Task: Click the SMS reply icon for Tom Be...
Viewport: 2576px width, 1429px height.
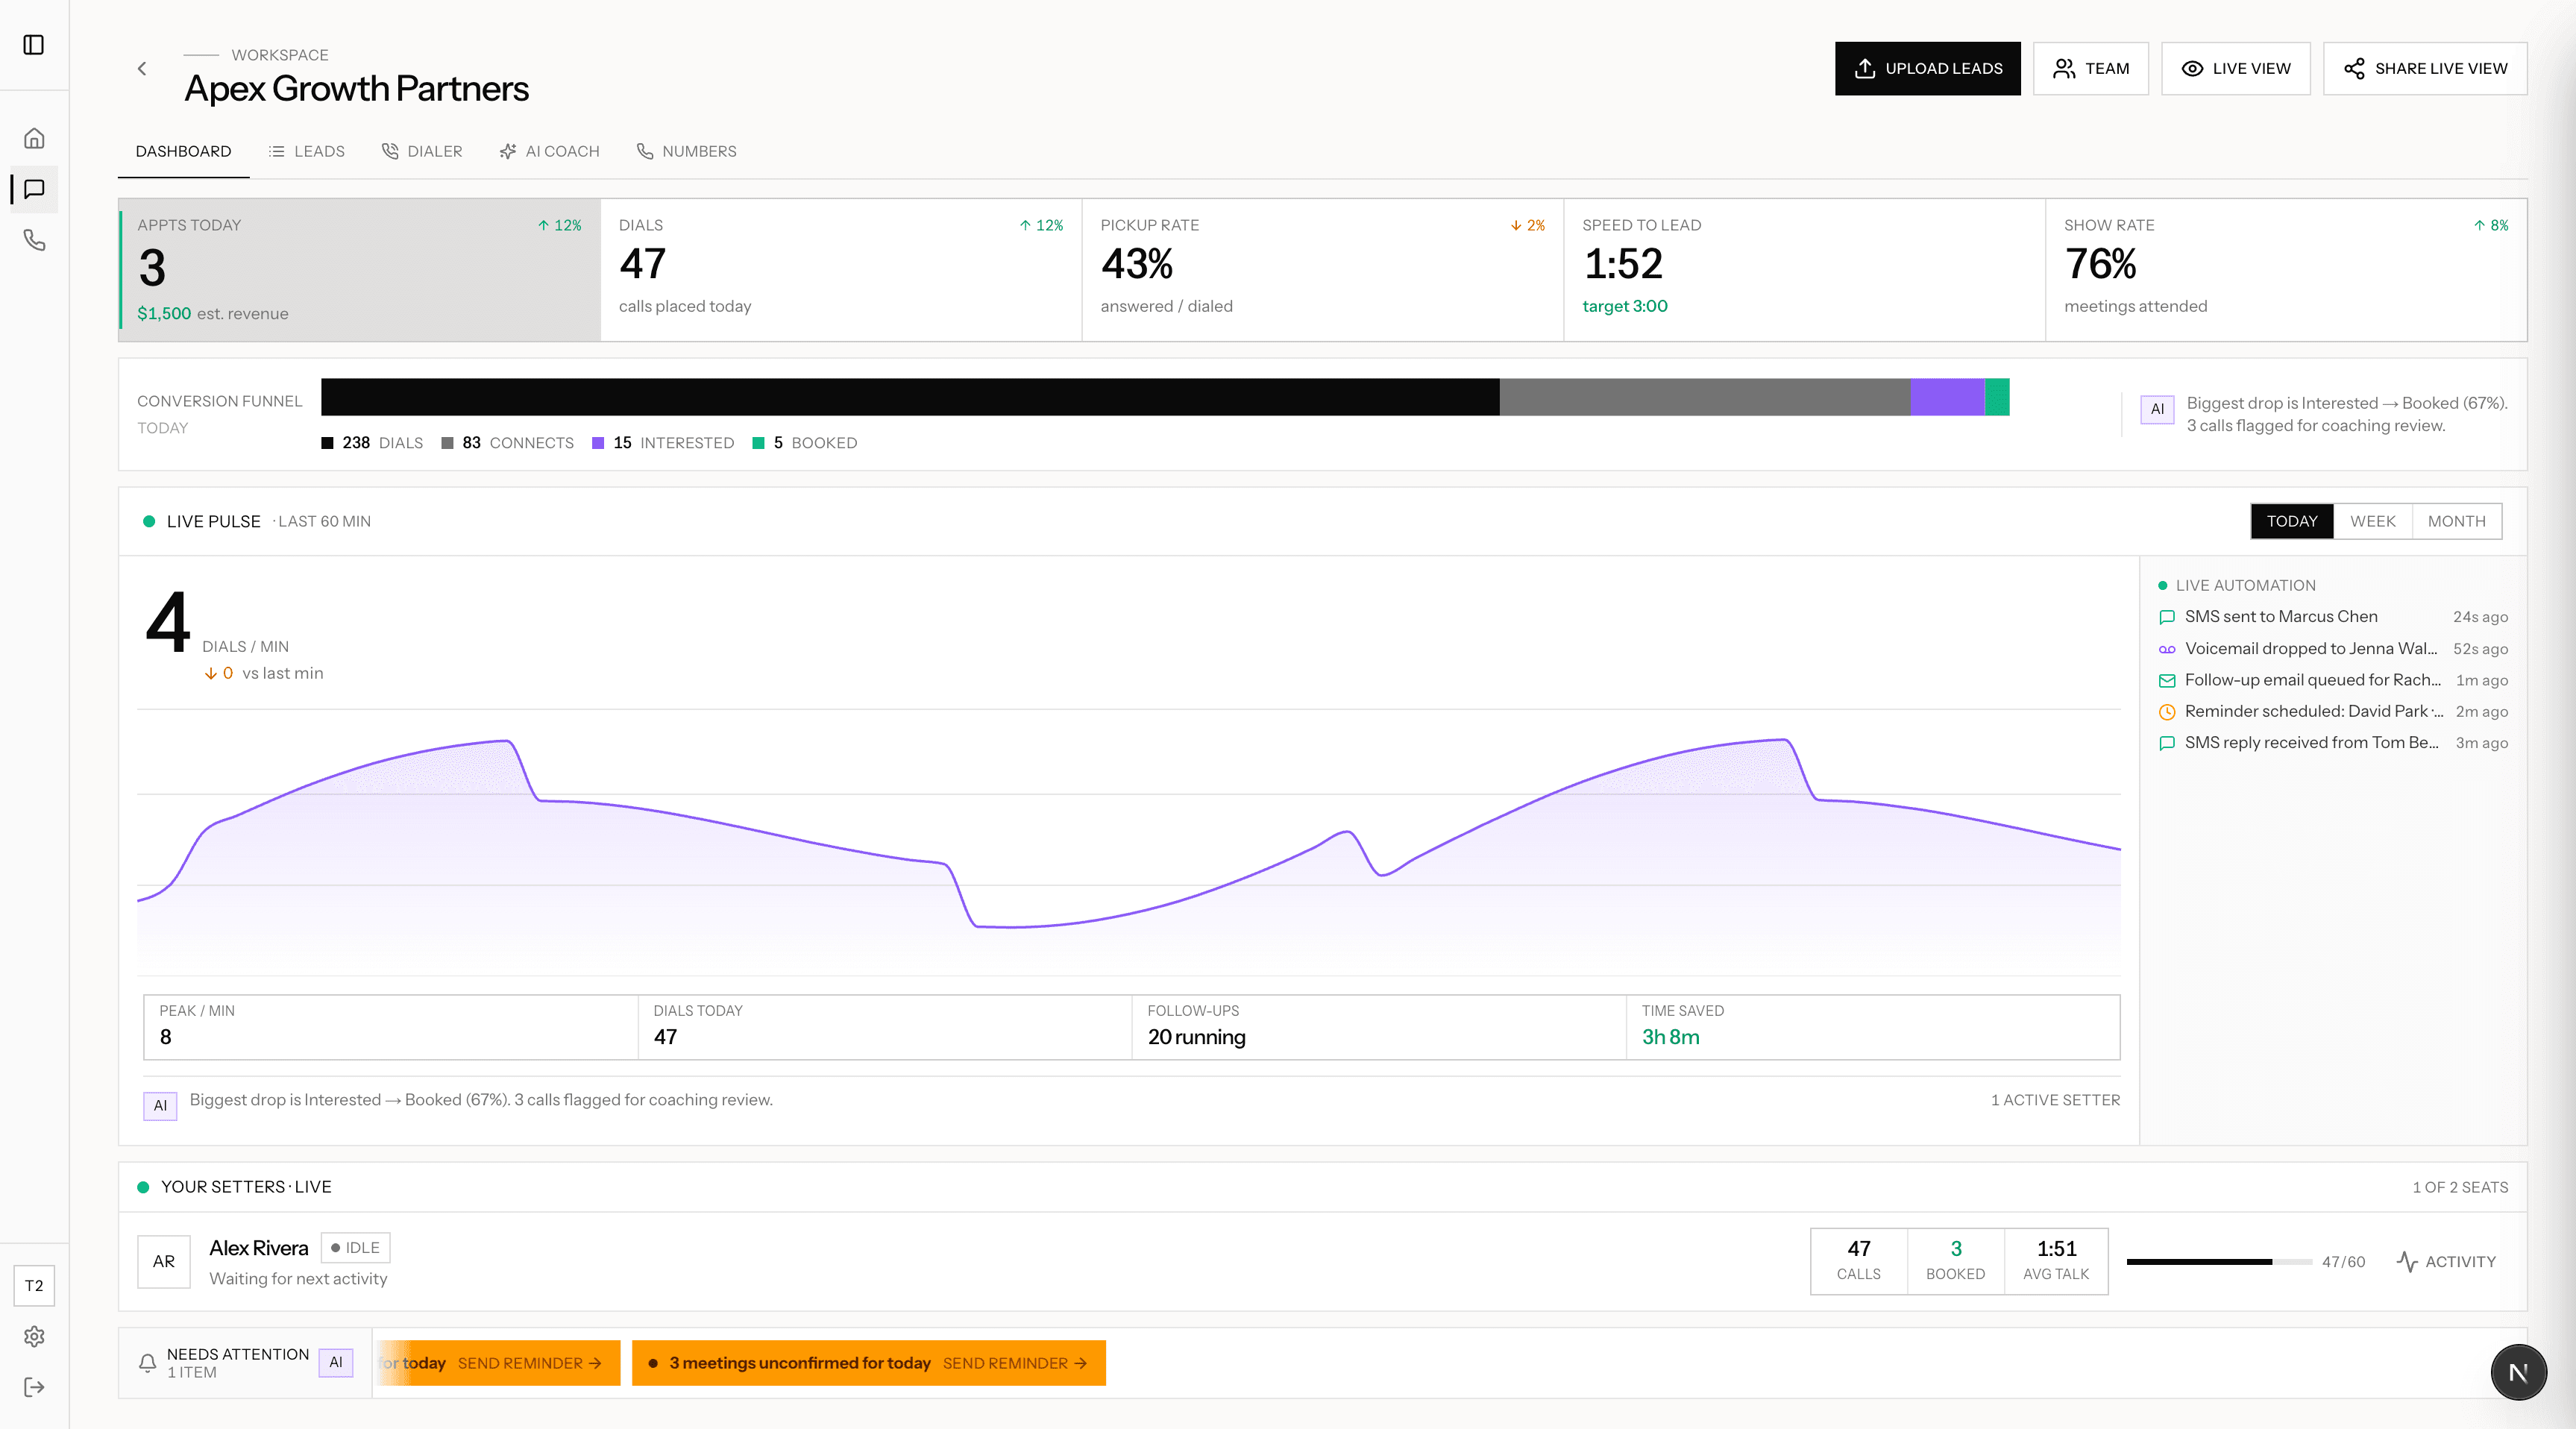Action: tap(2167, 743)
